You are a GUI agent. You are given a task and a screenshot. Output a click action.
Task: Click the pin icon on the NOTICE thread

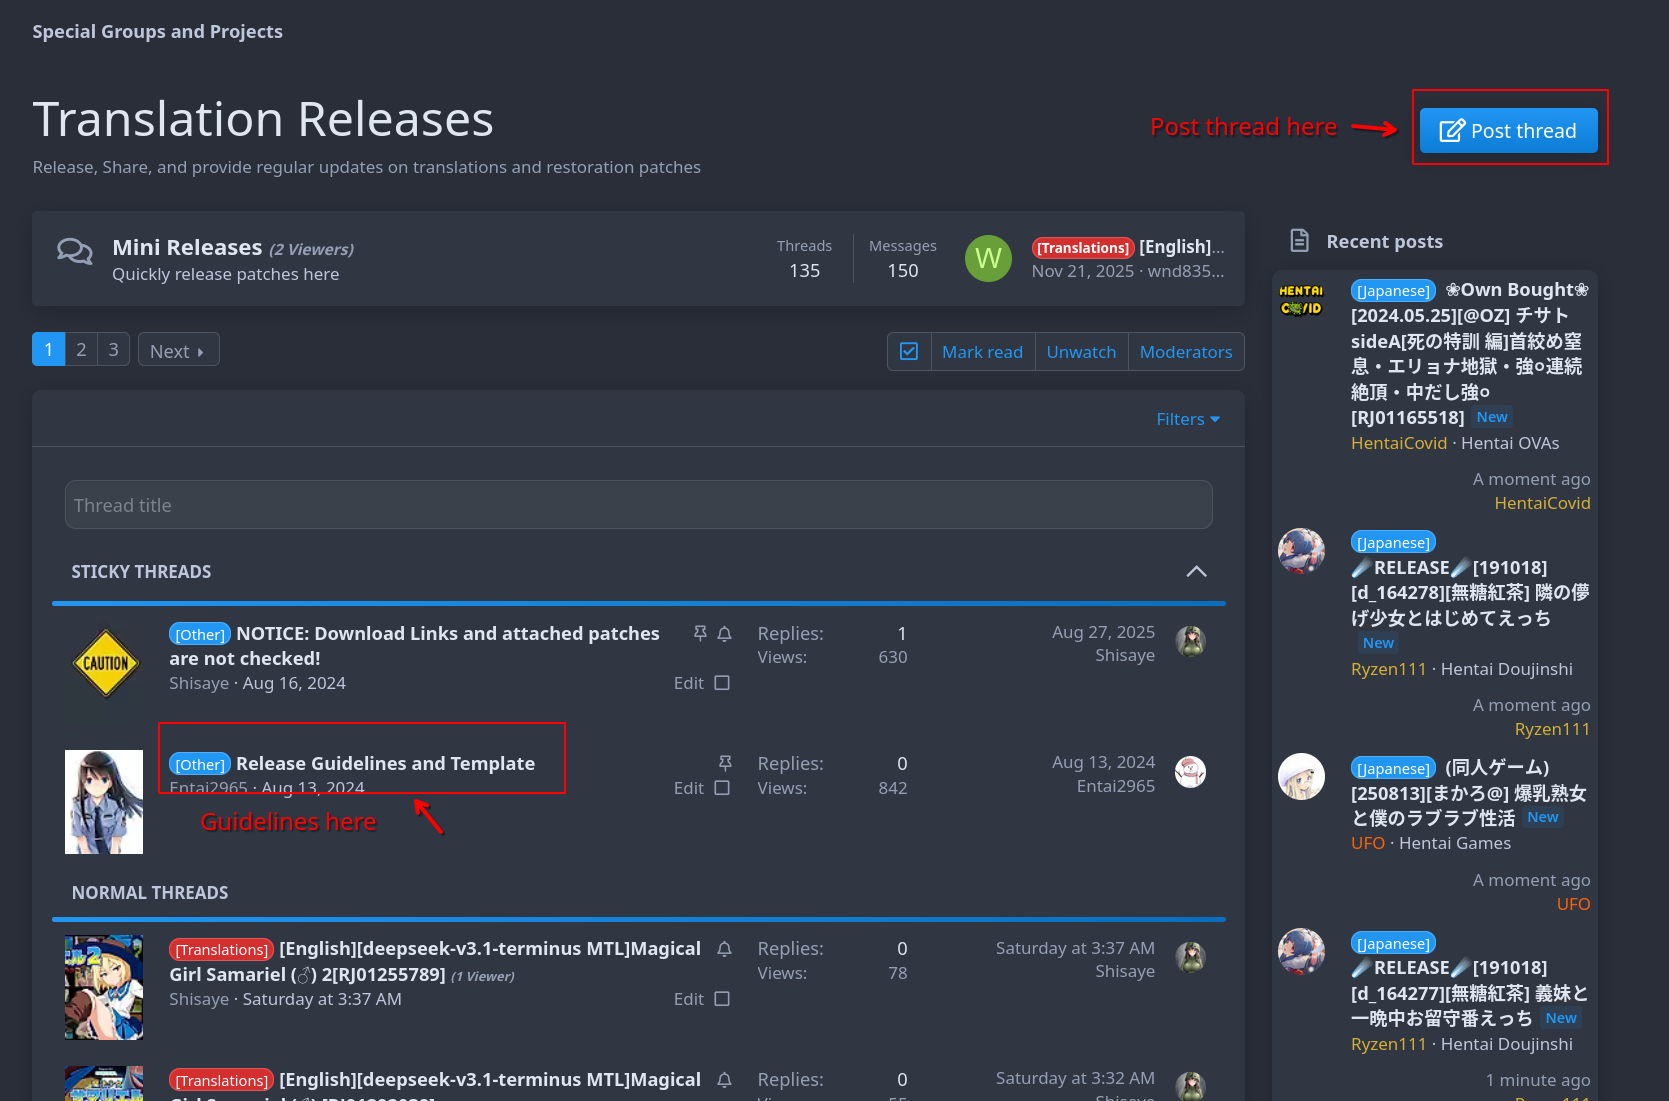[x=700, y=633]
